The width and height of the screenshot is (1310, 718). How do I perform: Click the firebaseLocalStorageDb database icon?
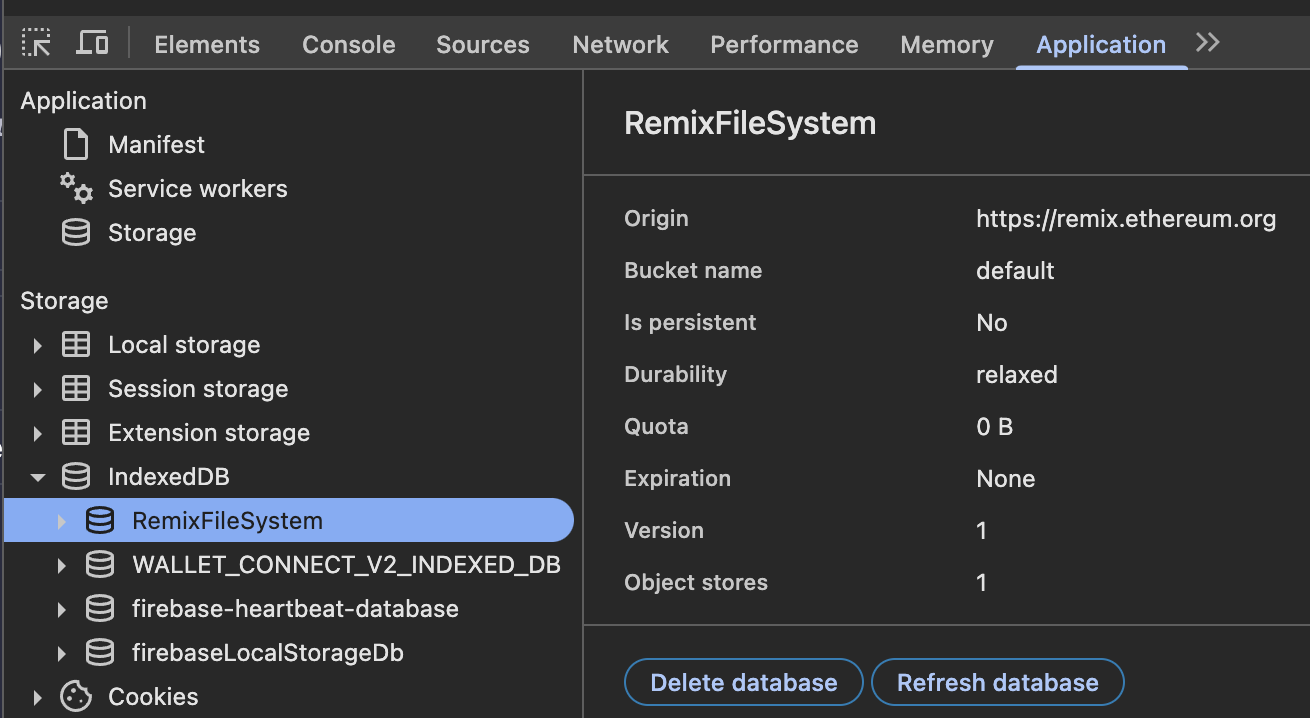pos(100,653)
